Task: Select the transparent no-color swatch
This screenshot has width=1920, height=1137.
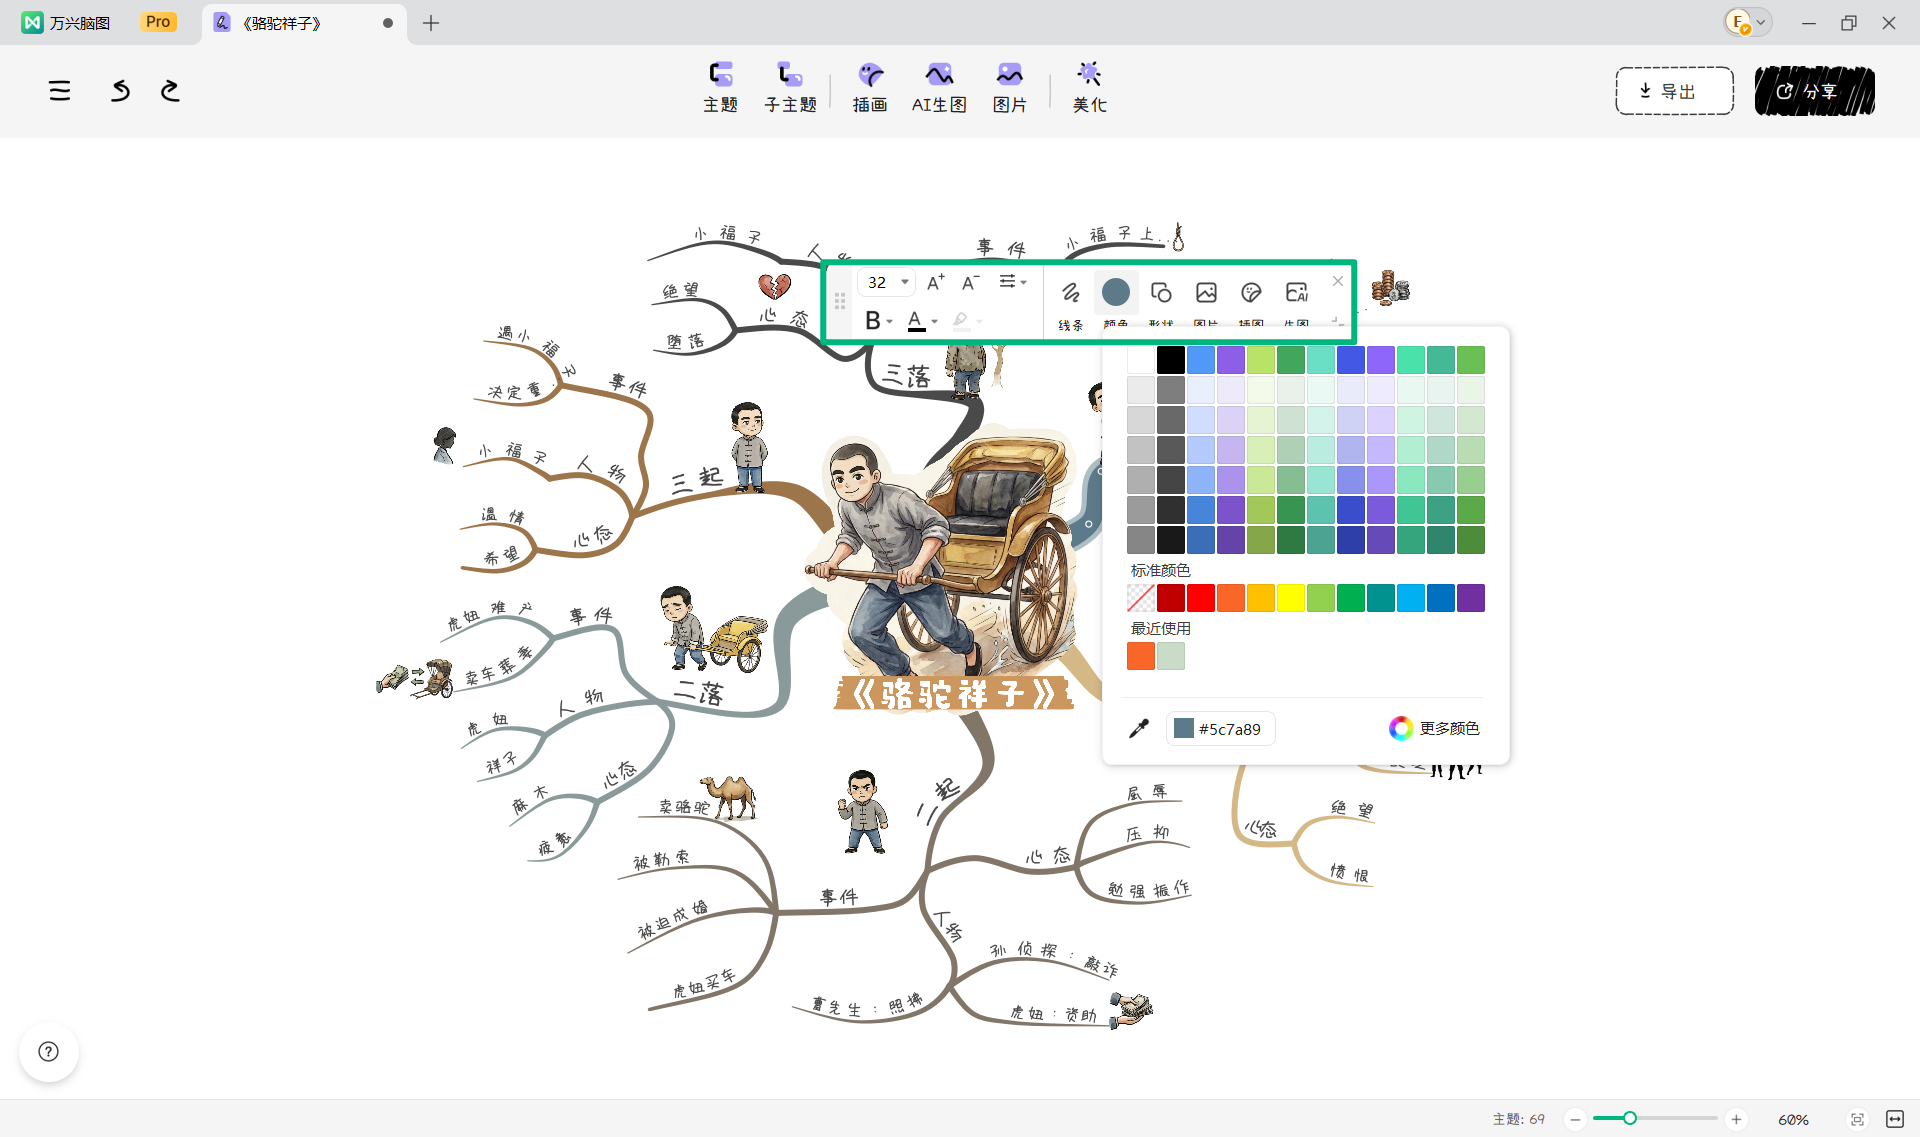Action: coord(1141,598)
